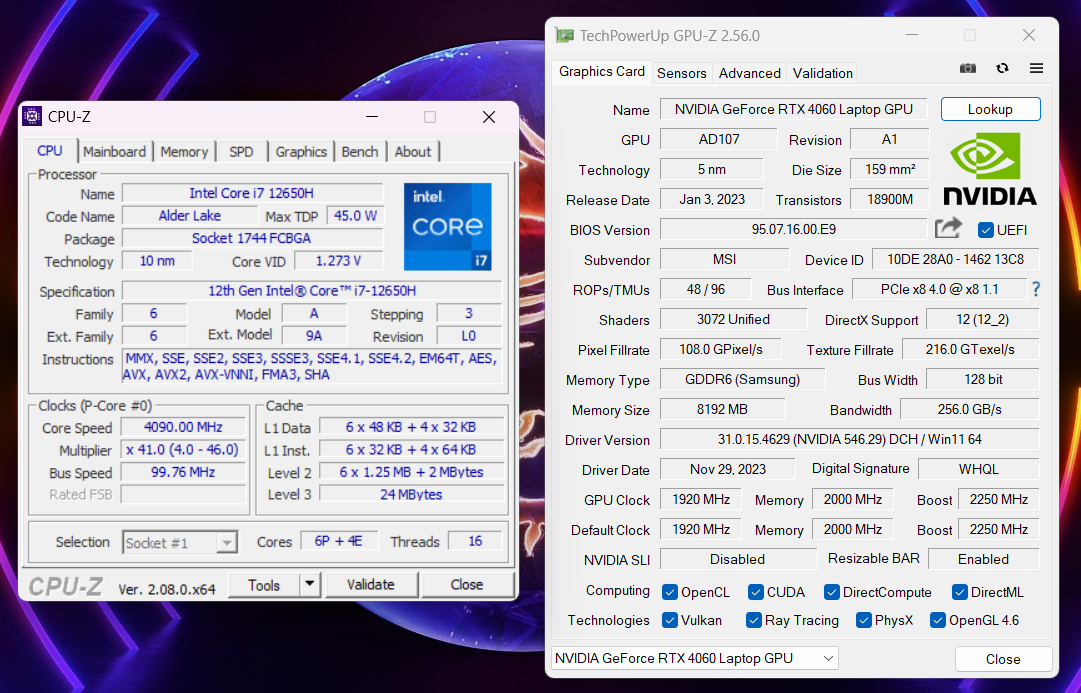This screenshot has height=693, width=1081.
Task: Toggle the DirectCompute checkbox
Action: click(831, 592)
